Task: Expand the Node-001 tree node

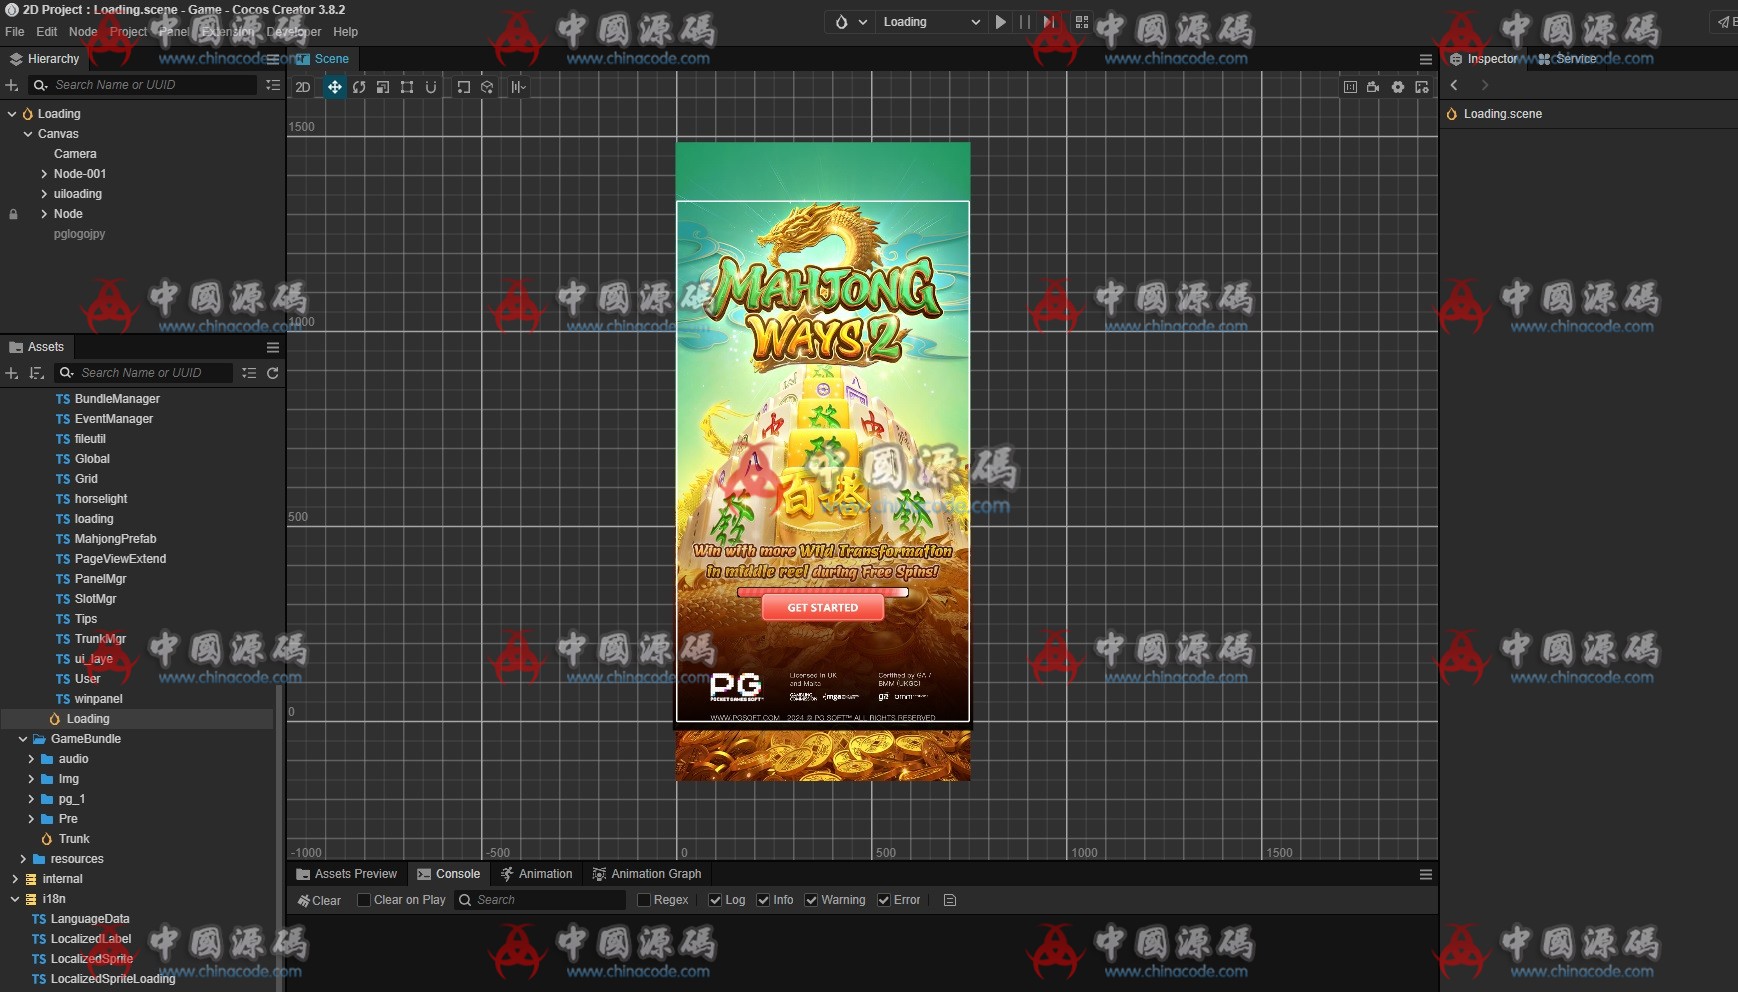Action: 44,174
